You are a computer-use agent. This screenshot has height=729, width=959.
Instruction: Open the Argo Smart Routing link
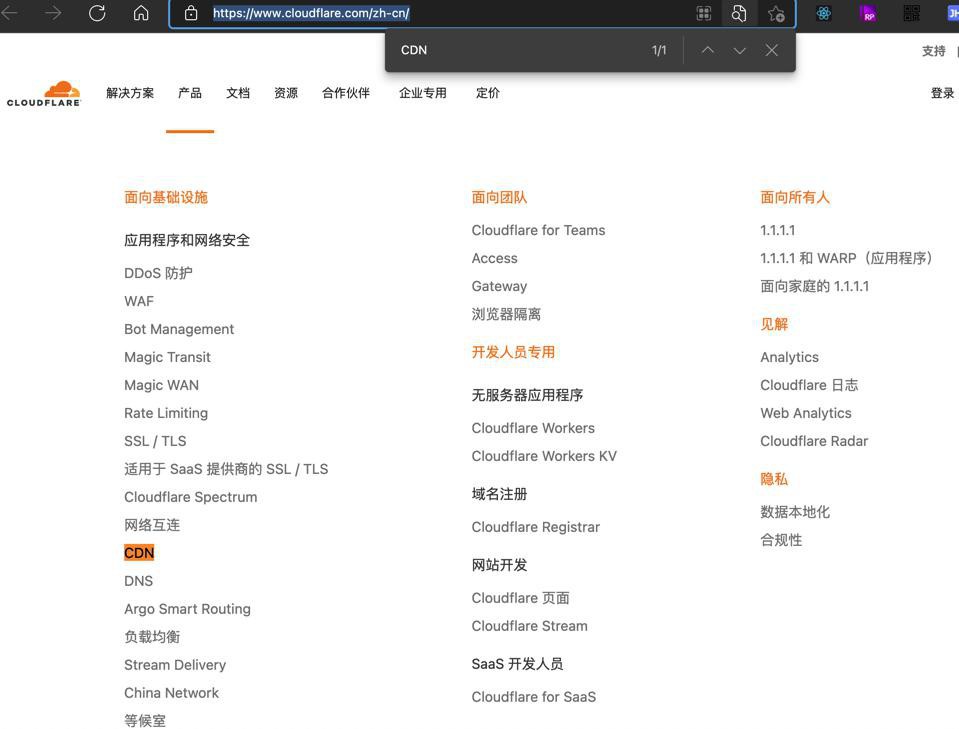(187, 609)
